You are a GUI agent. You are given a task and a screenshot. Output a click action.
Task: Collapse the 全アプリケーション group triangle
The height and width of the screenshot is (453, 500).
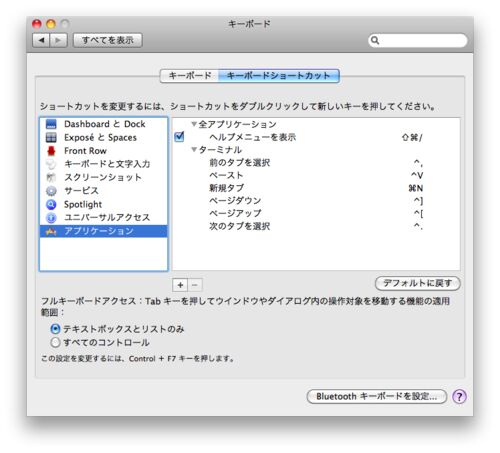pos(194,124)
